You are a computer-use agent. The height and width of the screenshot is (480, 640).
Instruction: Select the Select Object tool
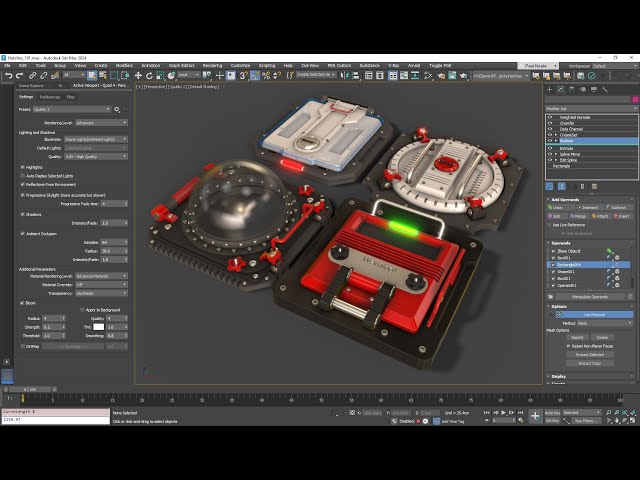tap(92, 76)
